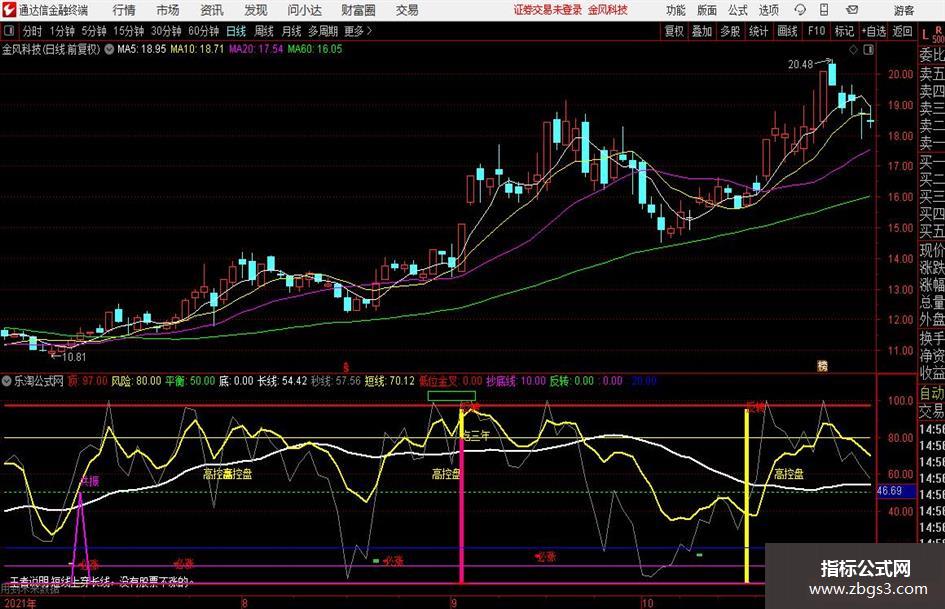Viewport: 945px width, 609px height.
Task: Toggle the left sidebar panel icon
Action: [8, 30]
